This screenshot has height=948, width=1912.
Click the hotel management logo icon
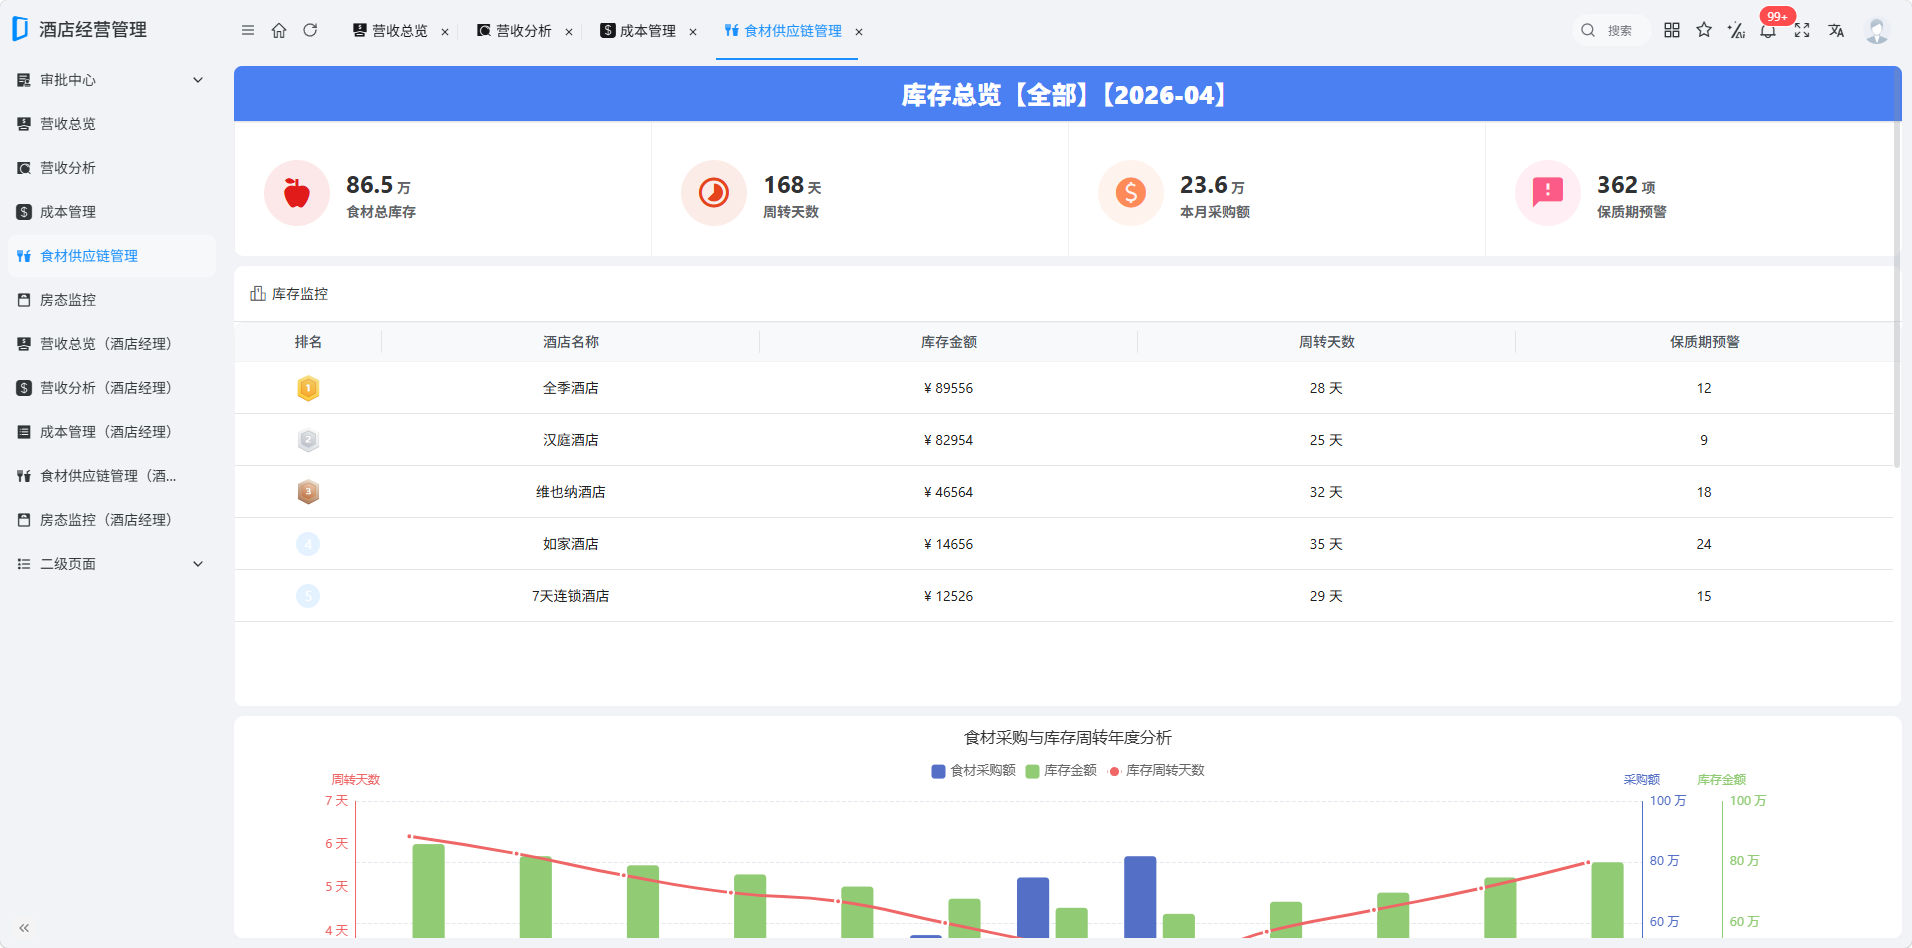(20, 29)
